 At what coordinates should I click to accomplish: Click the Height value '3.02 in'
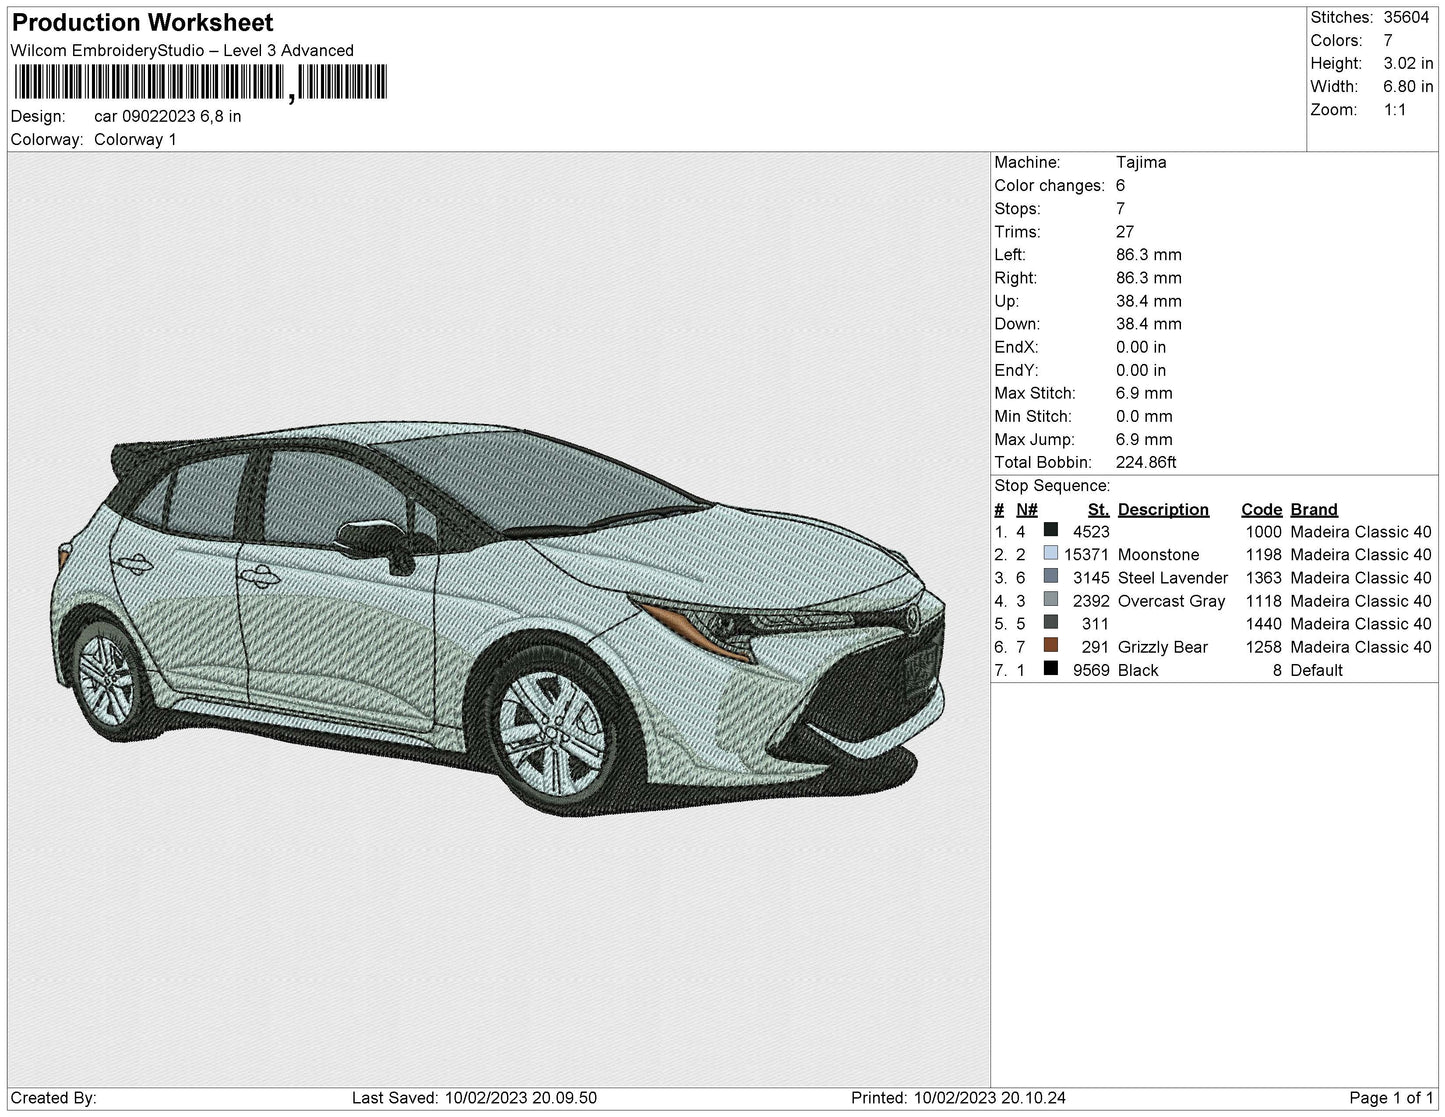tap(1408, 63)
